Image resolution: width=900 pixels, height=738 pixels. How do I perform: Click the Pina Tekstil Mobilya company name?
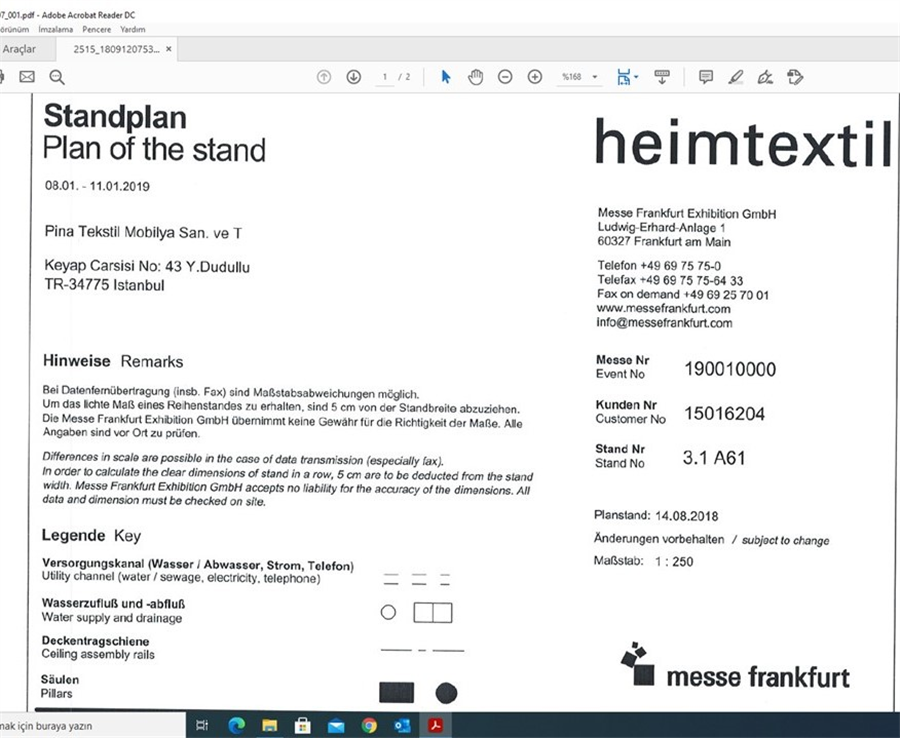[143, 232]
